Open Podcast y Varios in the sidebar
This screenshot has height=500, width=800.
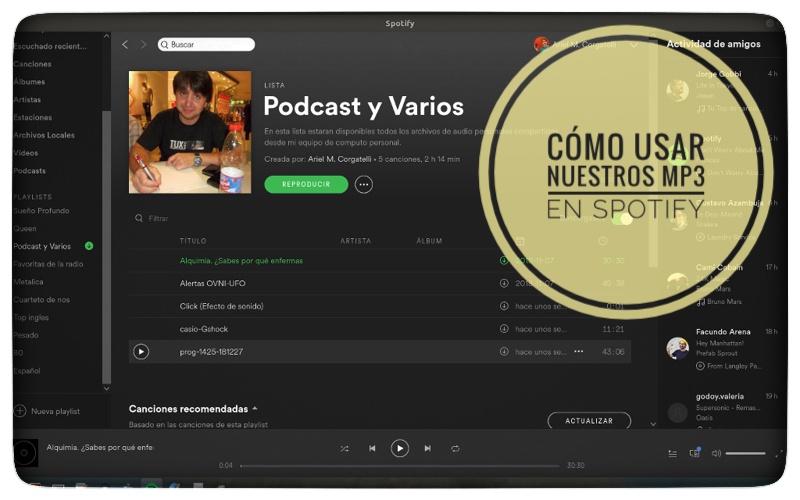[42, 246]
